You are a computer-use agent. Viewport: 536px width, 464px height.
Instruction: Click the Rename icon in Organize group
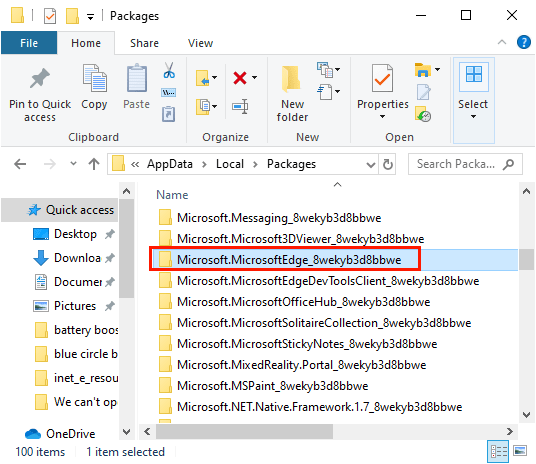(240, 107)
